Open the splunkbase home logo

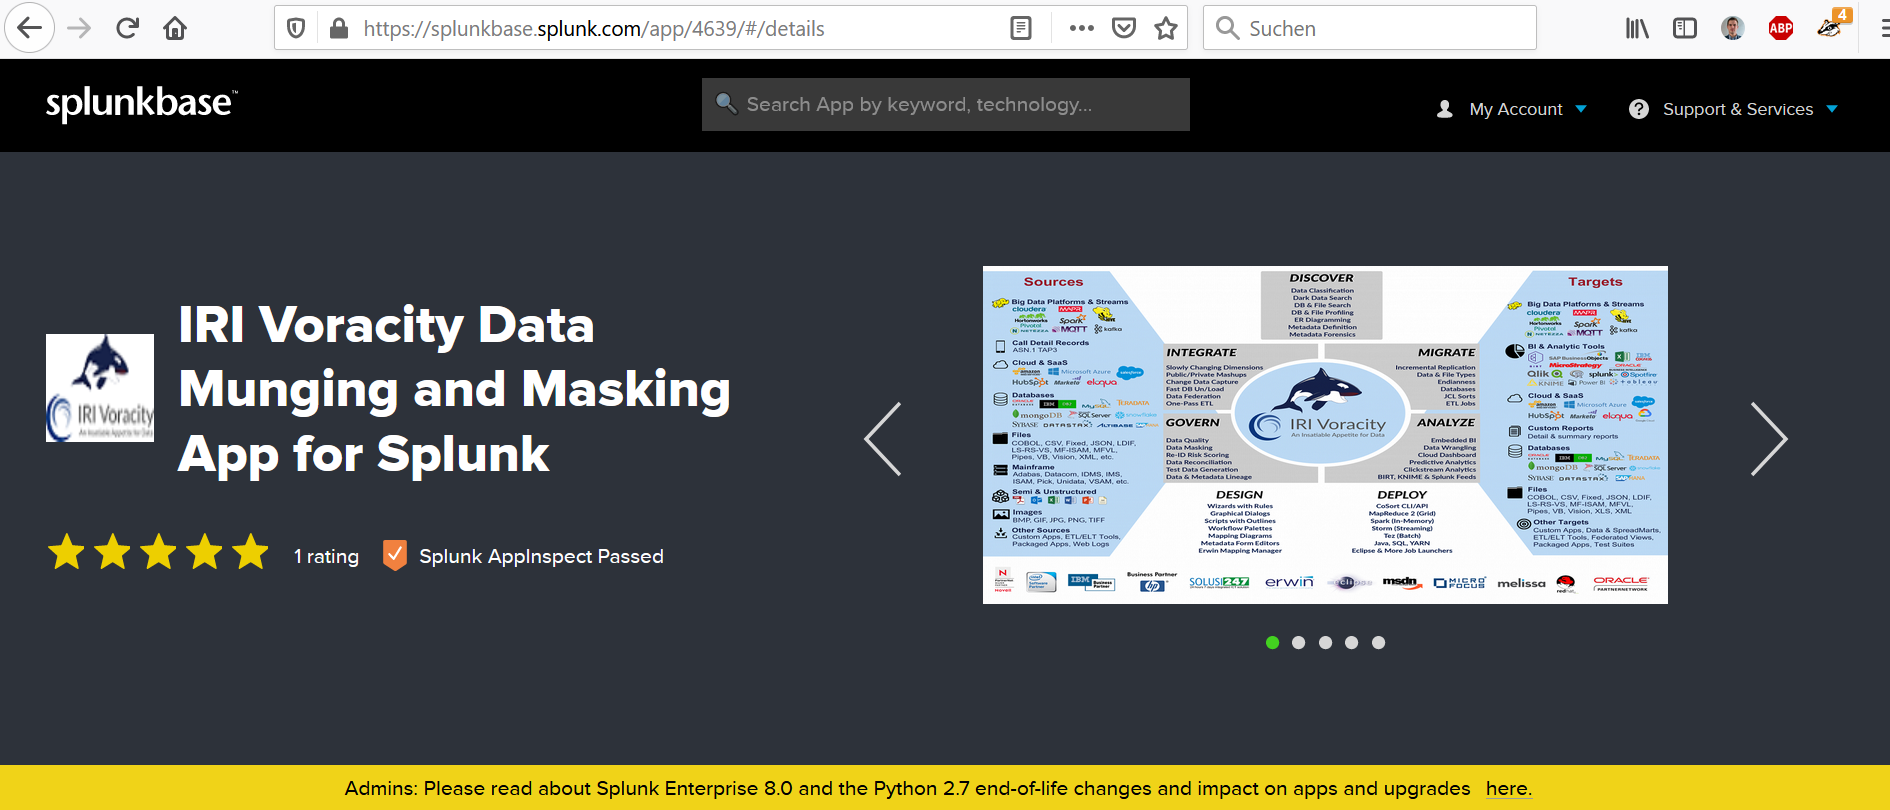click(141, 103)
